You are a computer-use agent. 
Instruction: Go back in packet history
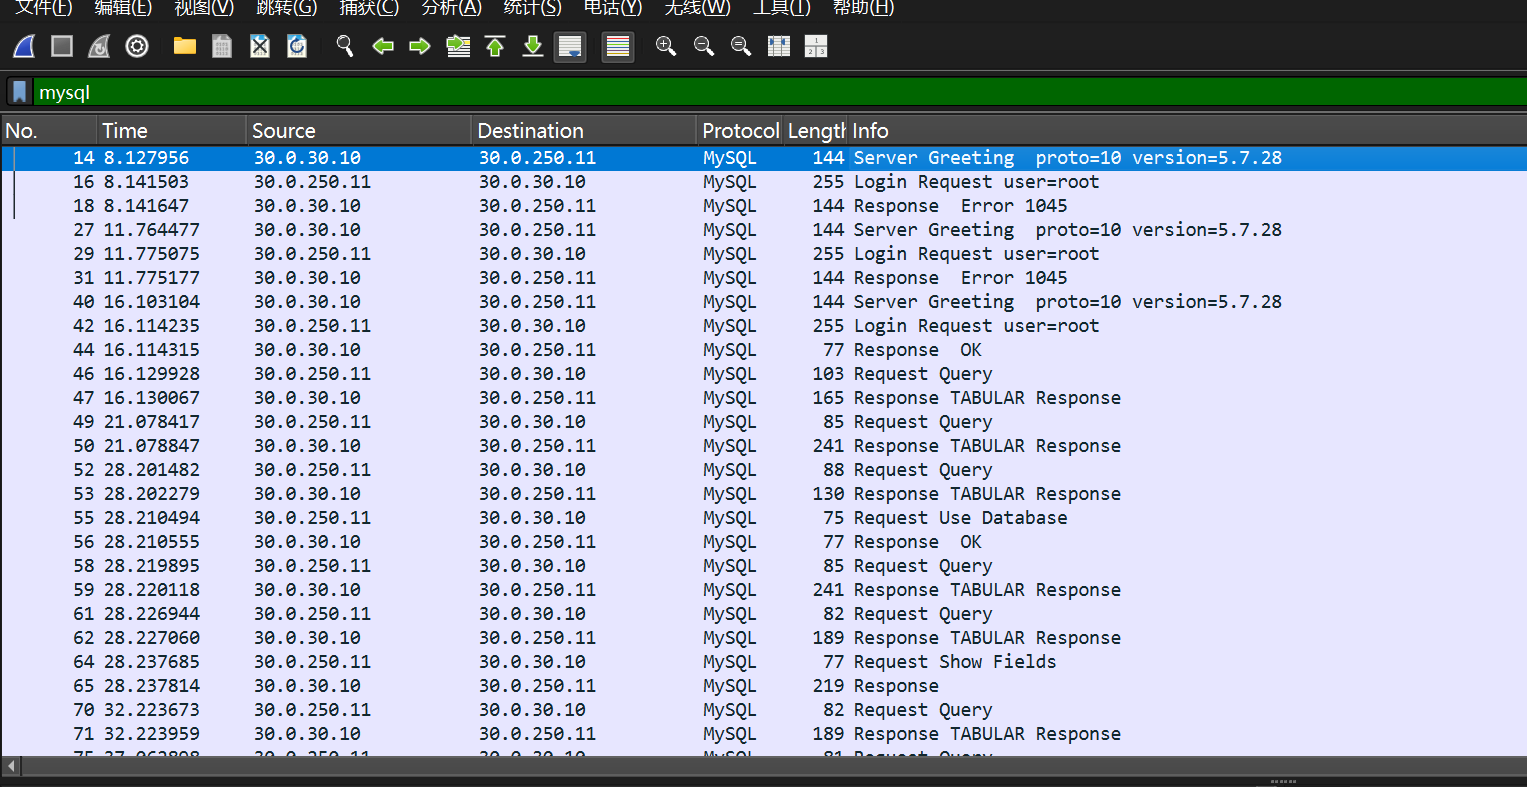382,46
